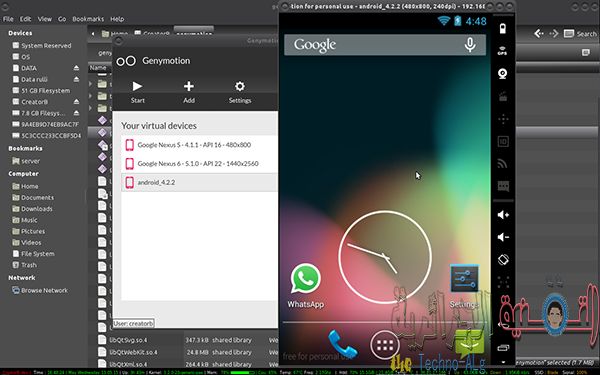Open the Android app drawer

(385, 345)
